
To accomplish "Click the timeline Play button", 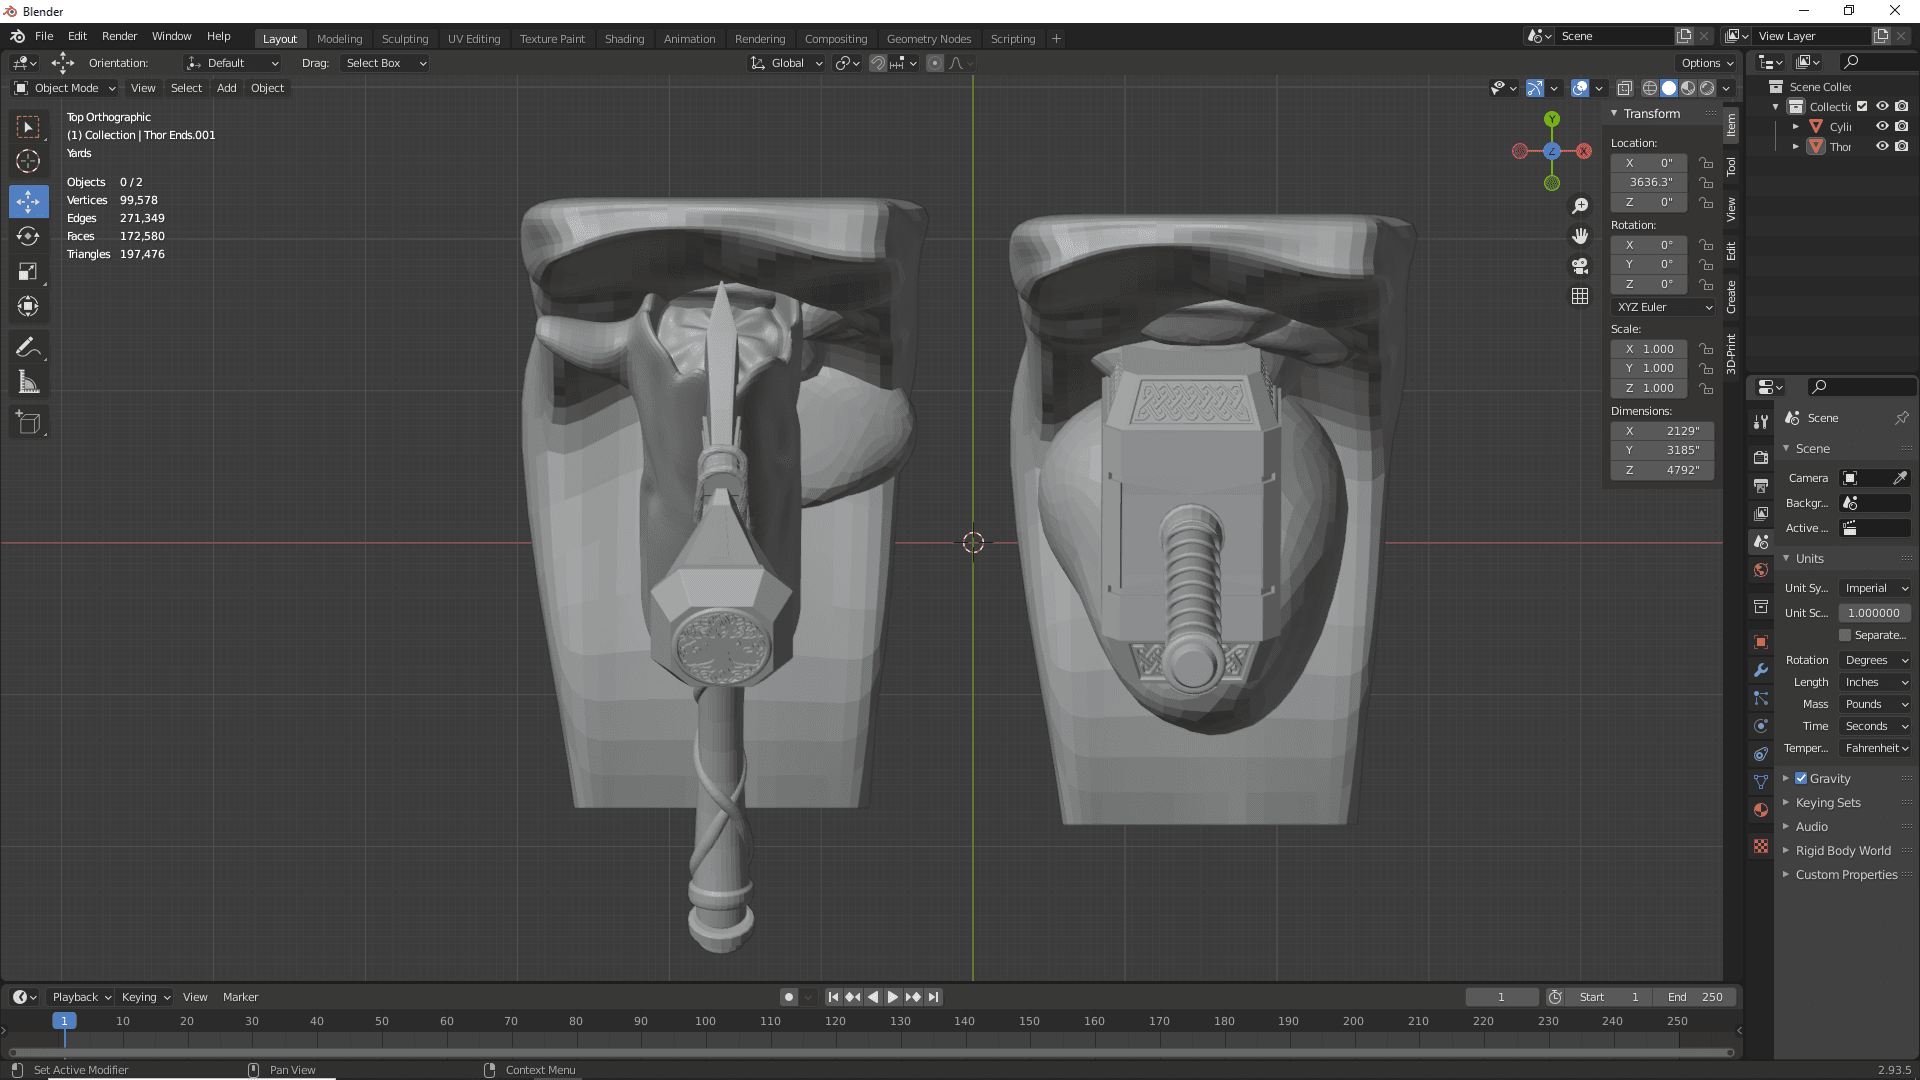I will [893, 997].
